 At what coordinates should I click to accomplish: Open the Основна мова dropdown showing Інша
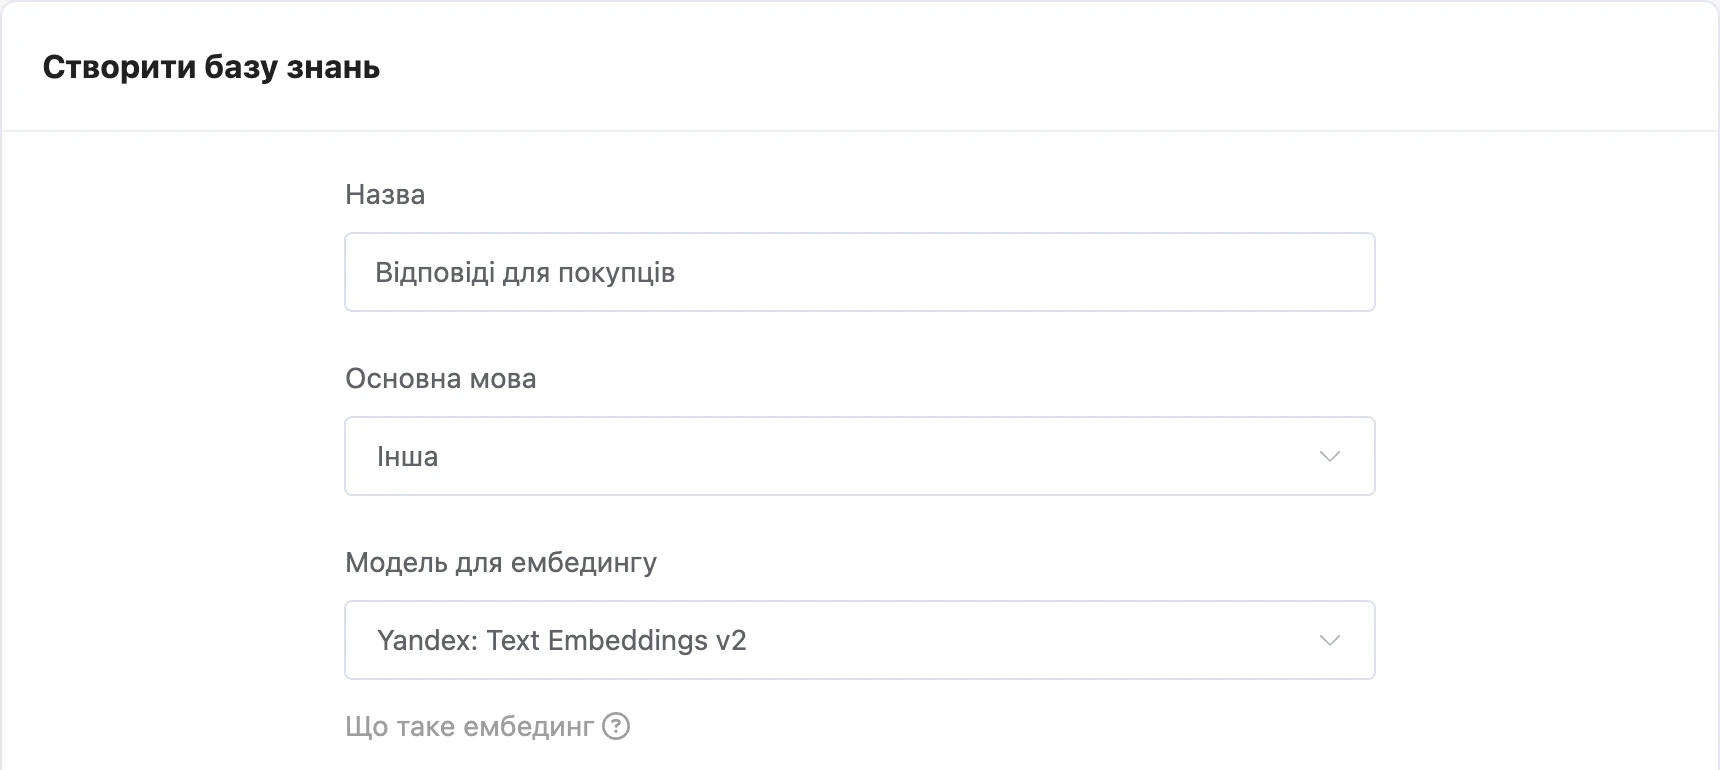click(860, 456)
